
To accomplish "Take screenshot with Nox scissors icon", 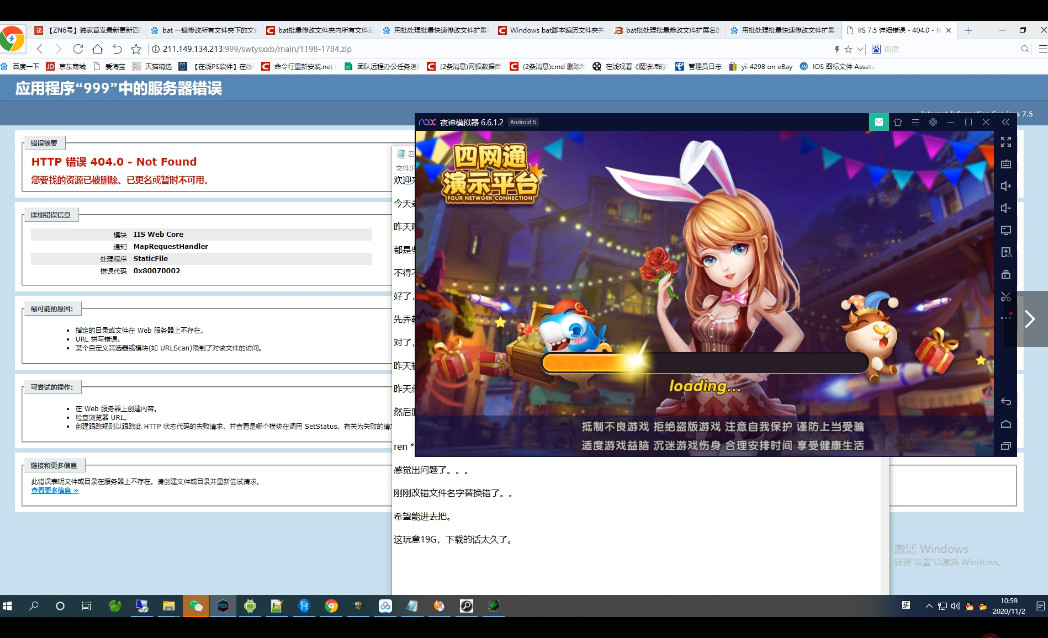I will pyautogui.click(x=1006, y=297).
